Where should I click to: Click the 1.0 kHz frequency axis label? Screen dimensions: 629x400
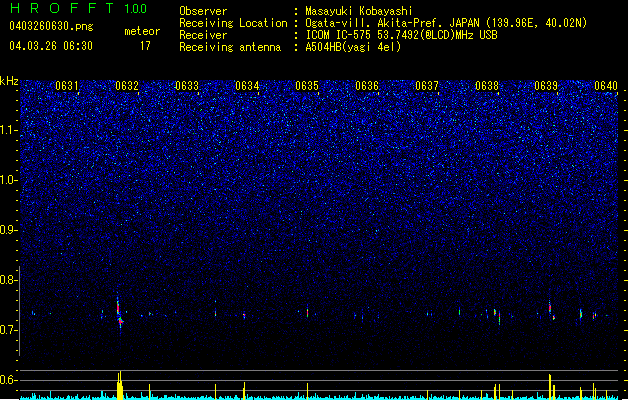9,180
